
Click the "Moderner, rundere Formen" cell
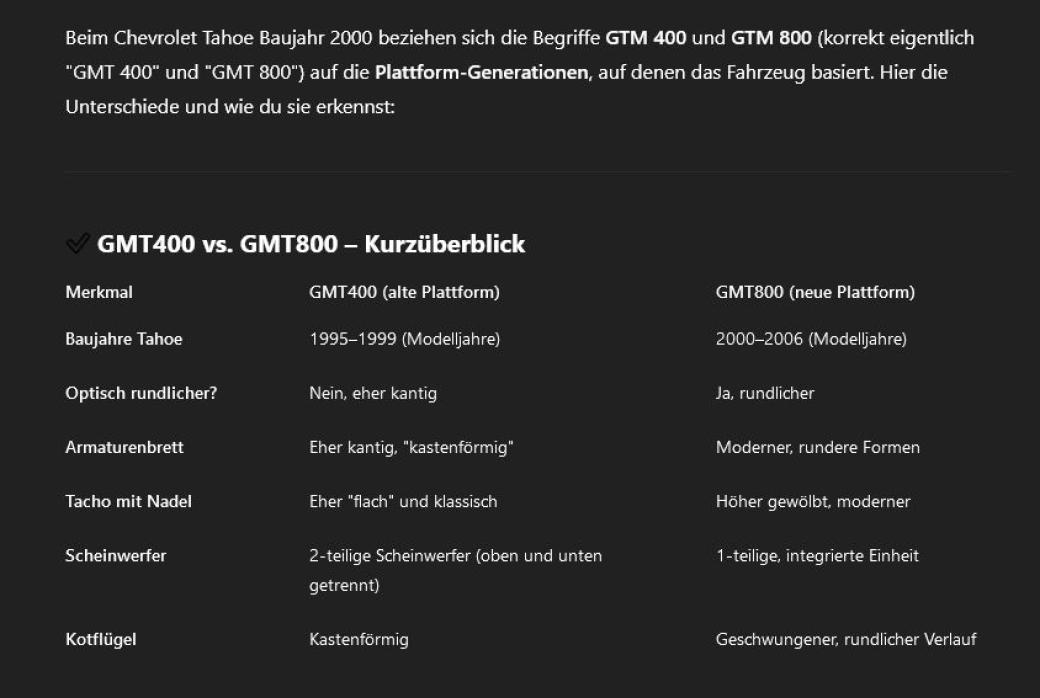pos(818,447)
